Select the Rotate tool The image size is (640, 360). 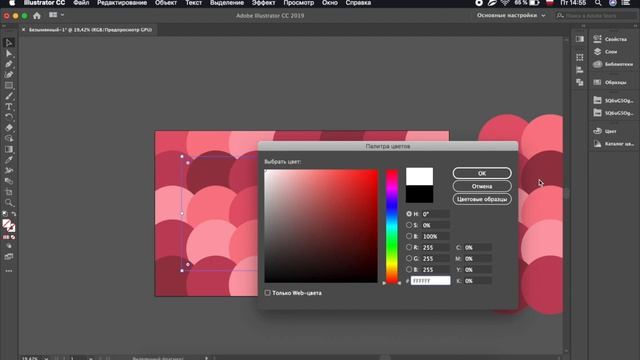[x=9, y=117]
